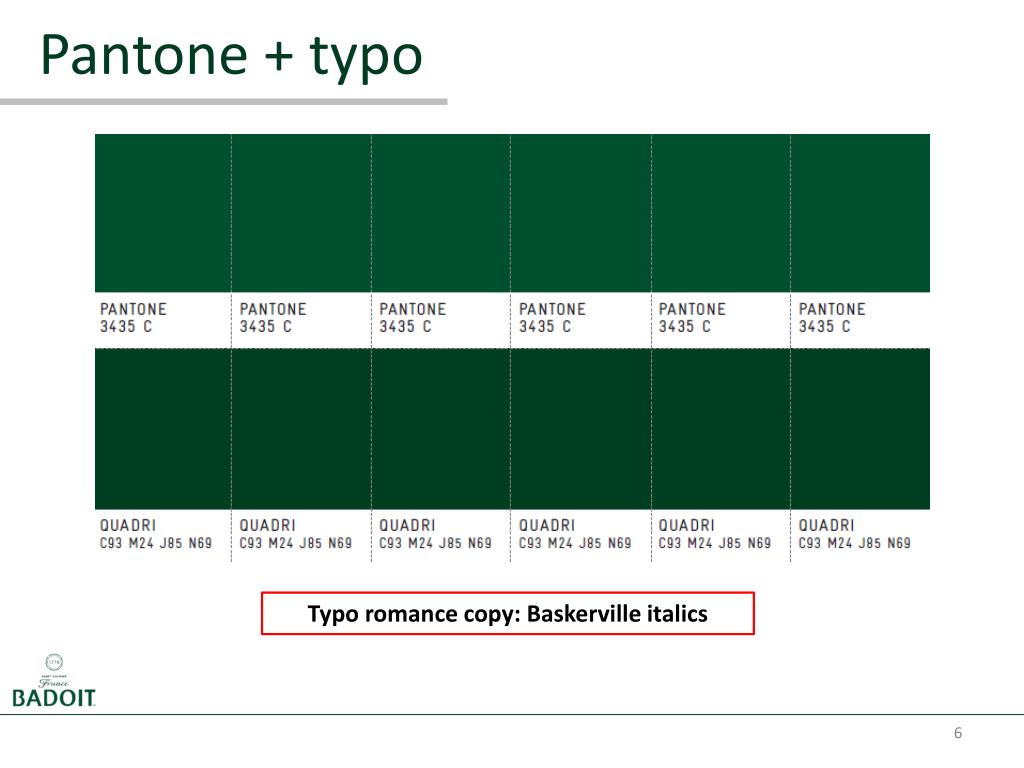Pick the leftmost PANTONE 3435 C green swatch
This screenshot has height=768, width=1024.
point(163,213)
